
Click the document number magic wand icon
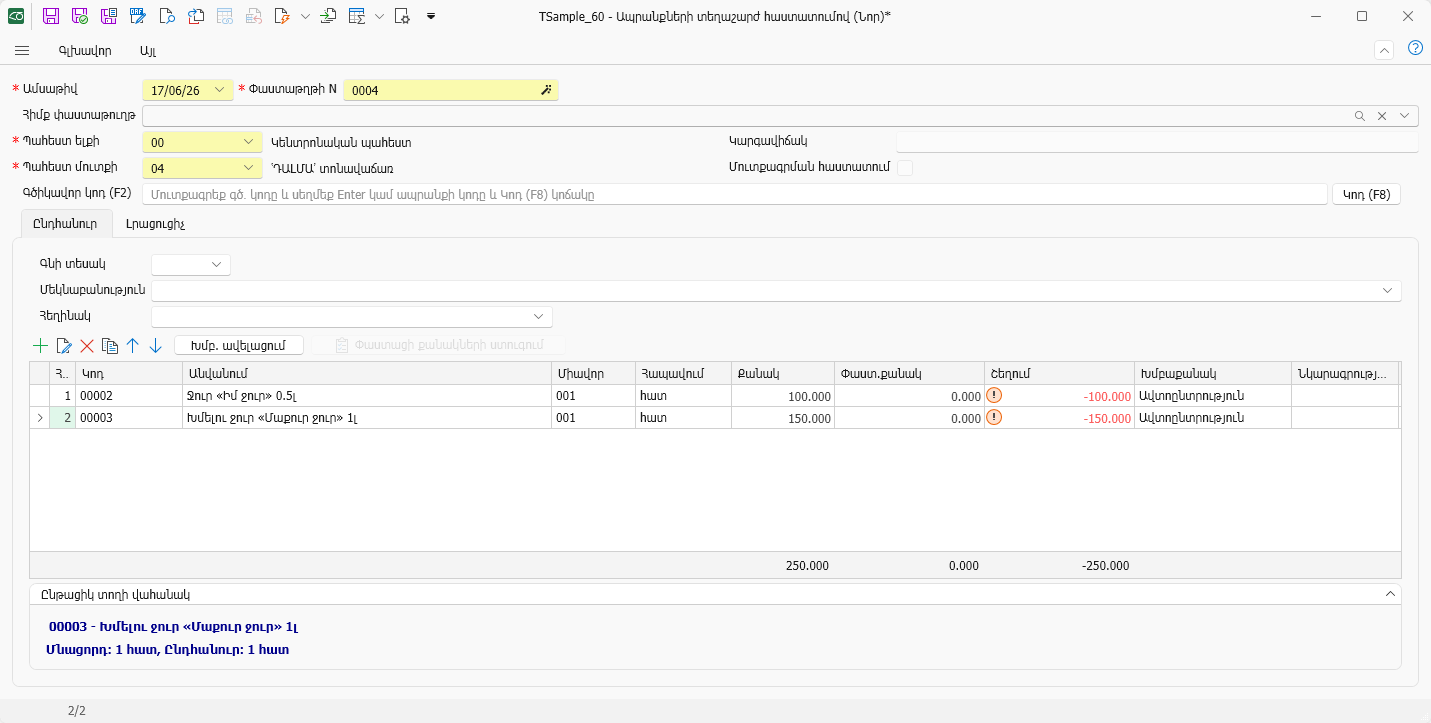pyautogui.click(x=546, y=90)
